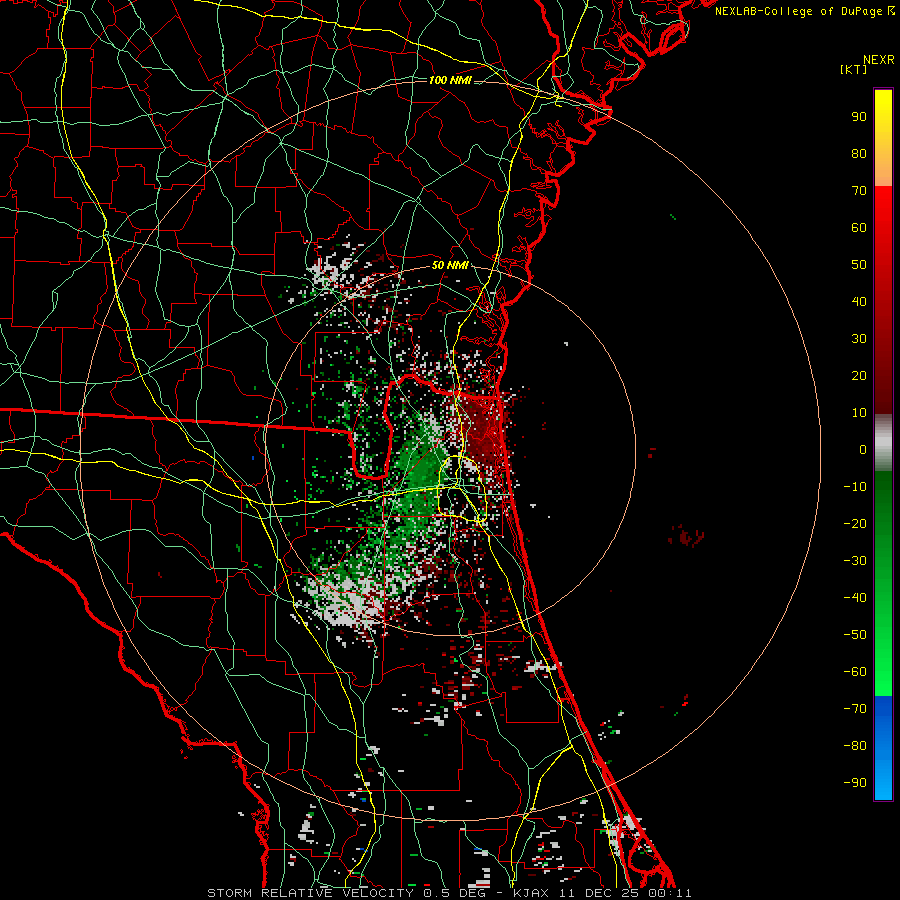Select the 0 knot scale label

[863, 450]
